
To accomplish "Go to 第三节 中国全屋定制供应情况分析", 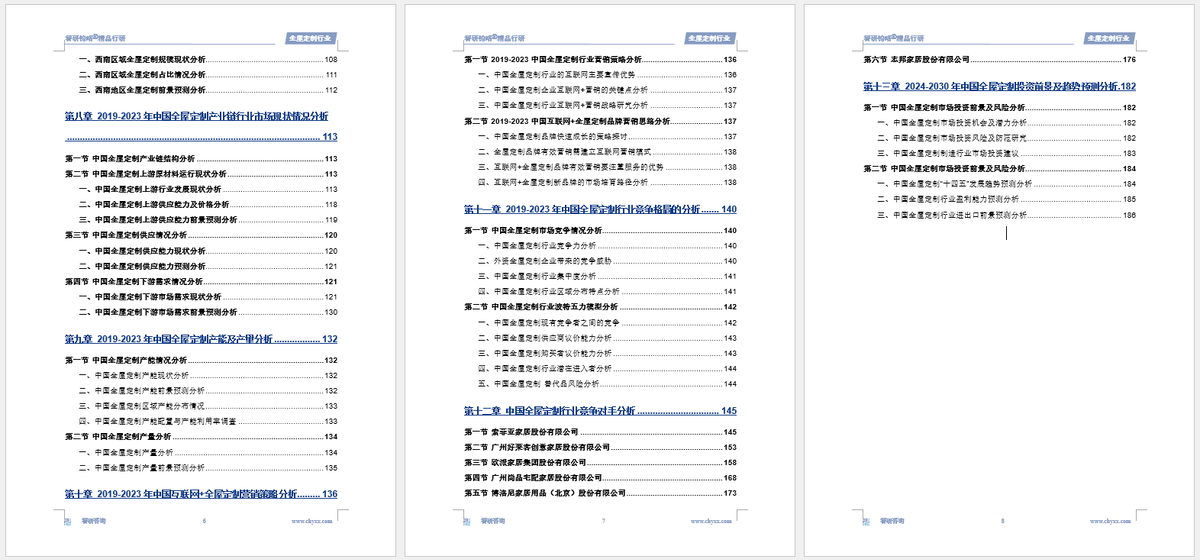I will 201,235.
